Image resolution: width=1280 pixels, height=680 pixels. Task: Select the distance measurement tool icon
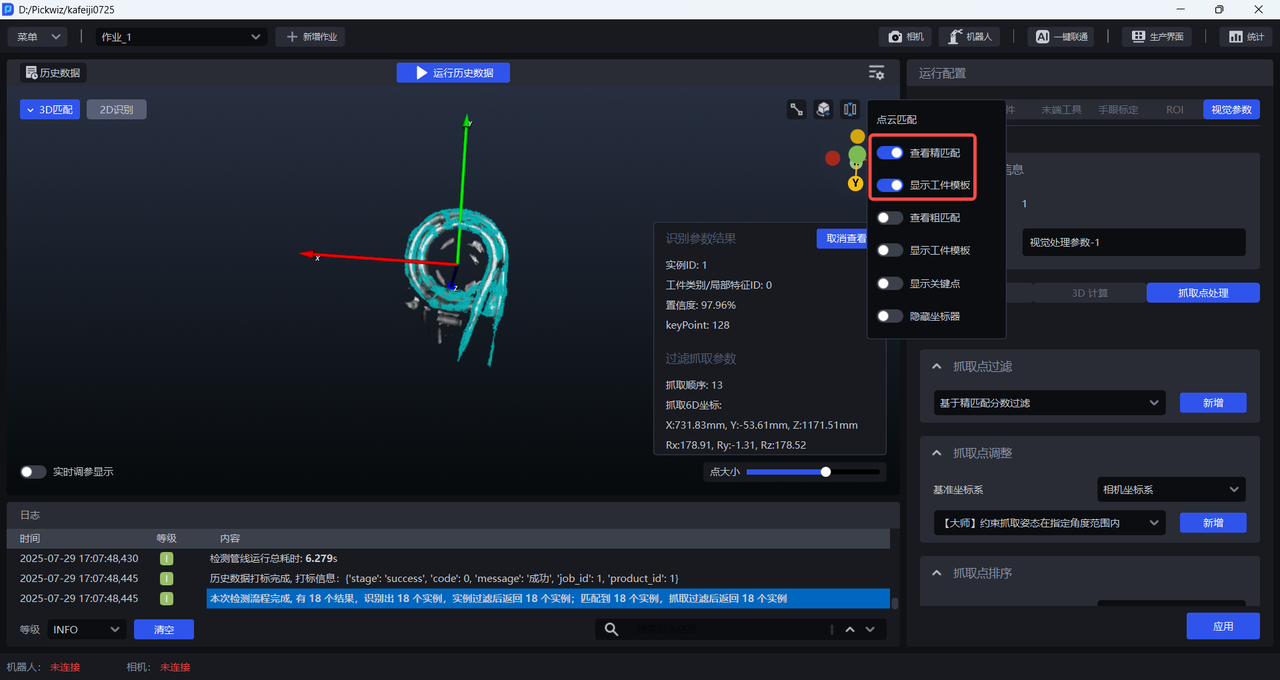pyautogui.click(x=797, y=110)
